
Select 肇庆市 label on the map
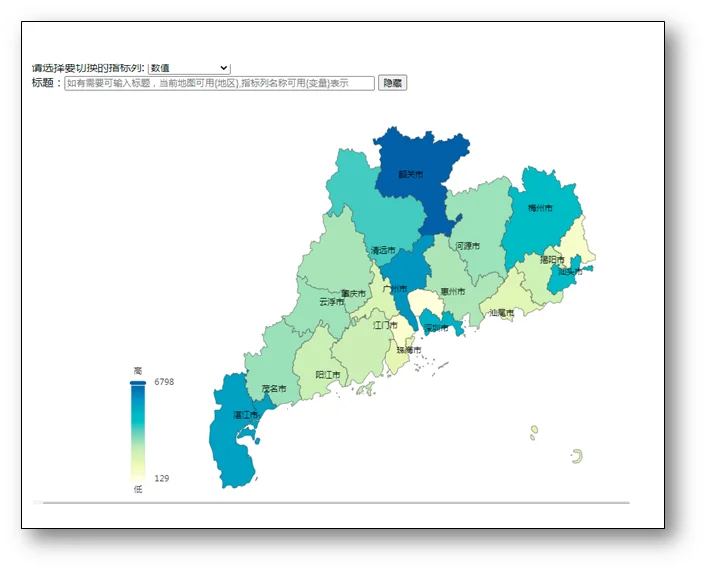354,294
